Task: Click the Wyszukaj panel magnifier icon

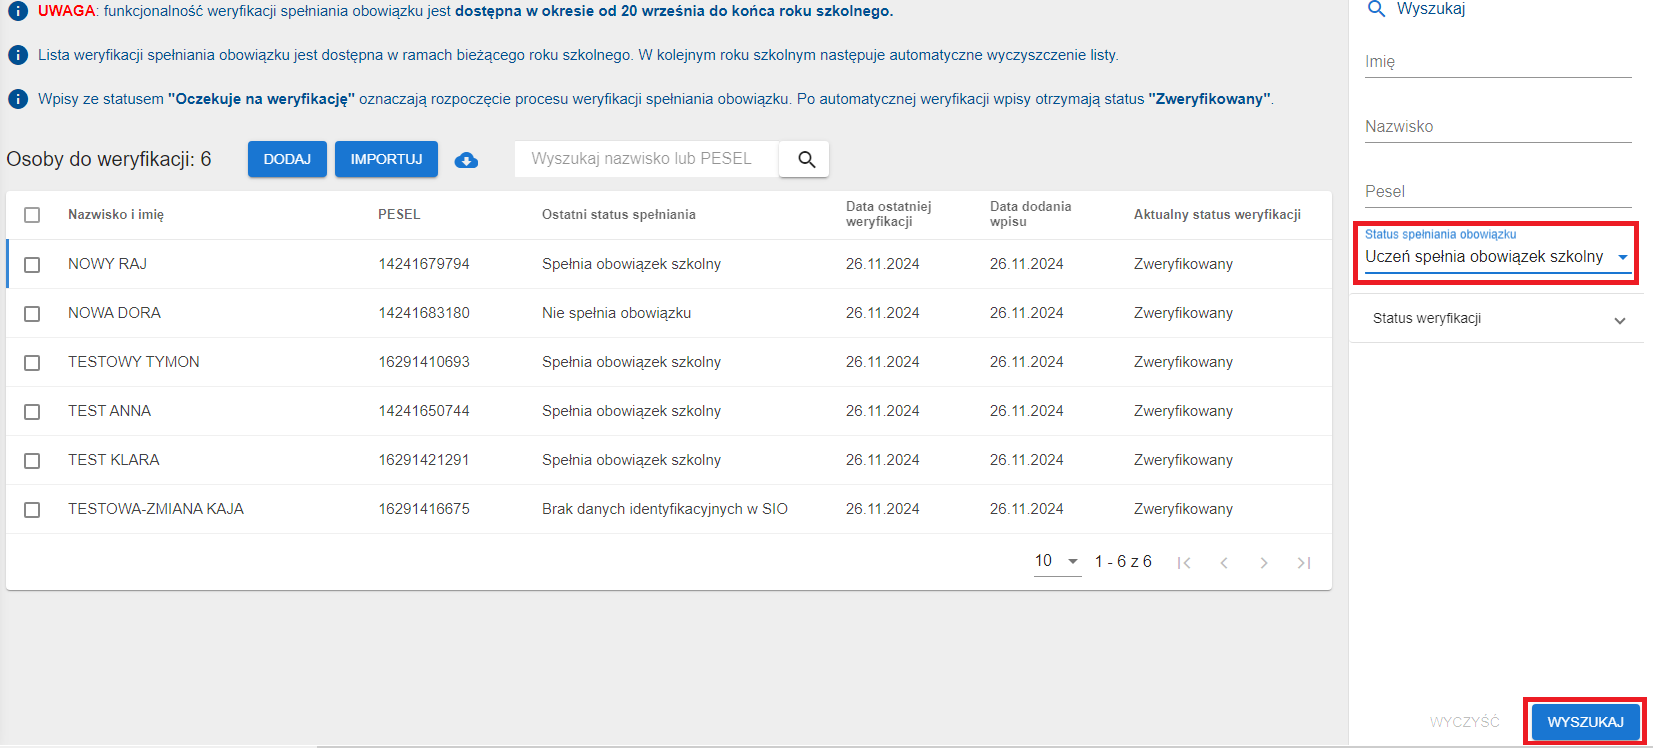Action: coord(1376,9)
